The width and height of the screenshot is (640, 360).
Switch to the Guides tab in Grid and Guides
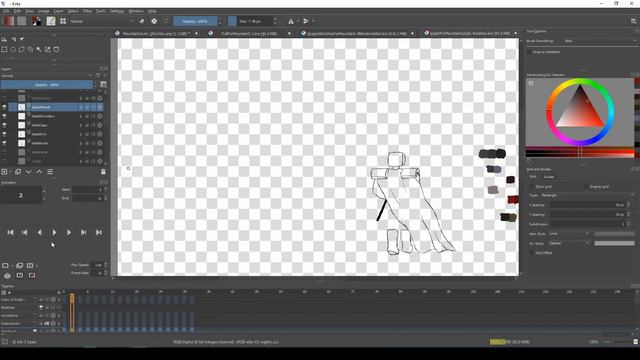[x=549, y=177]
